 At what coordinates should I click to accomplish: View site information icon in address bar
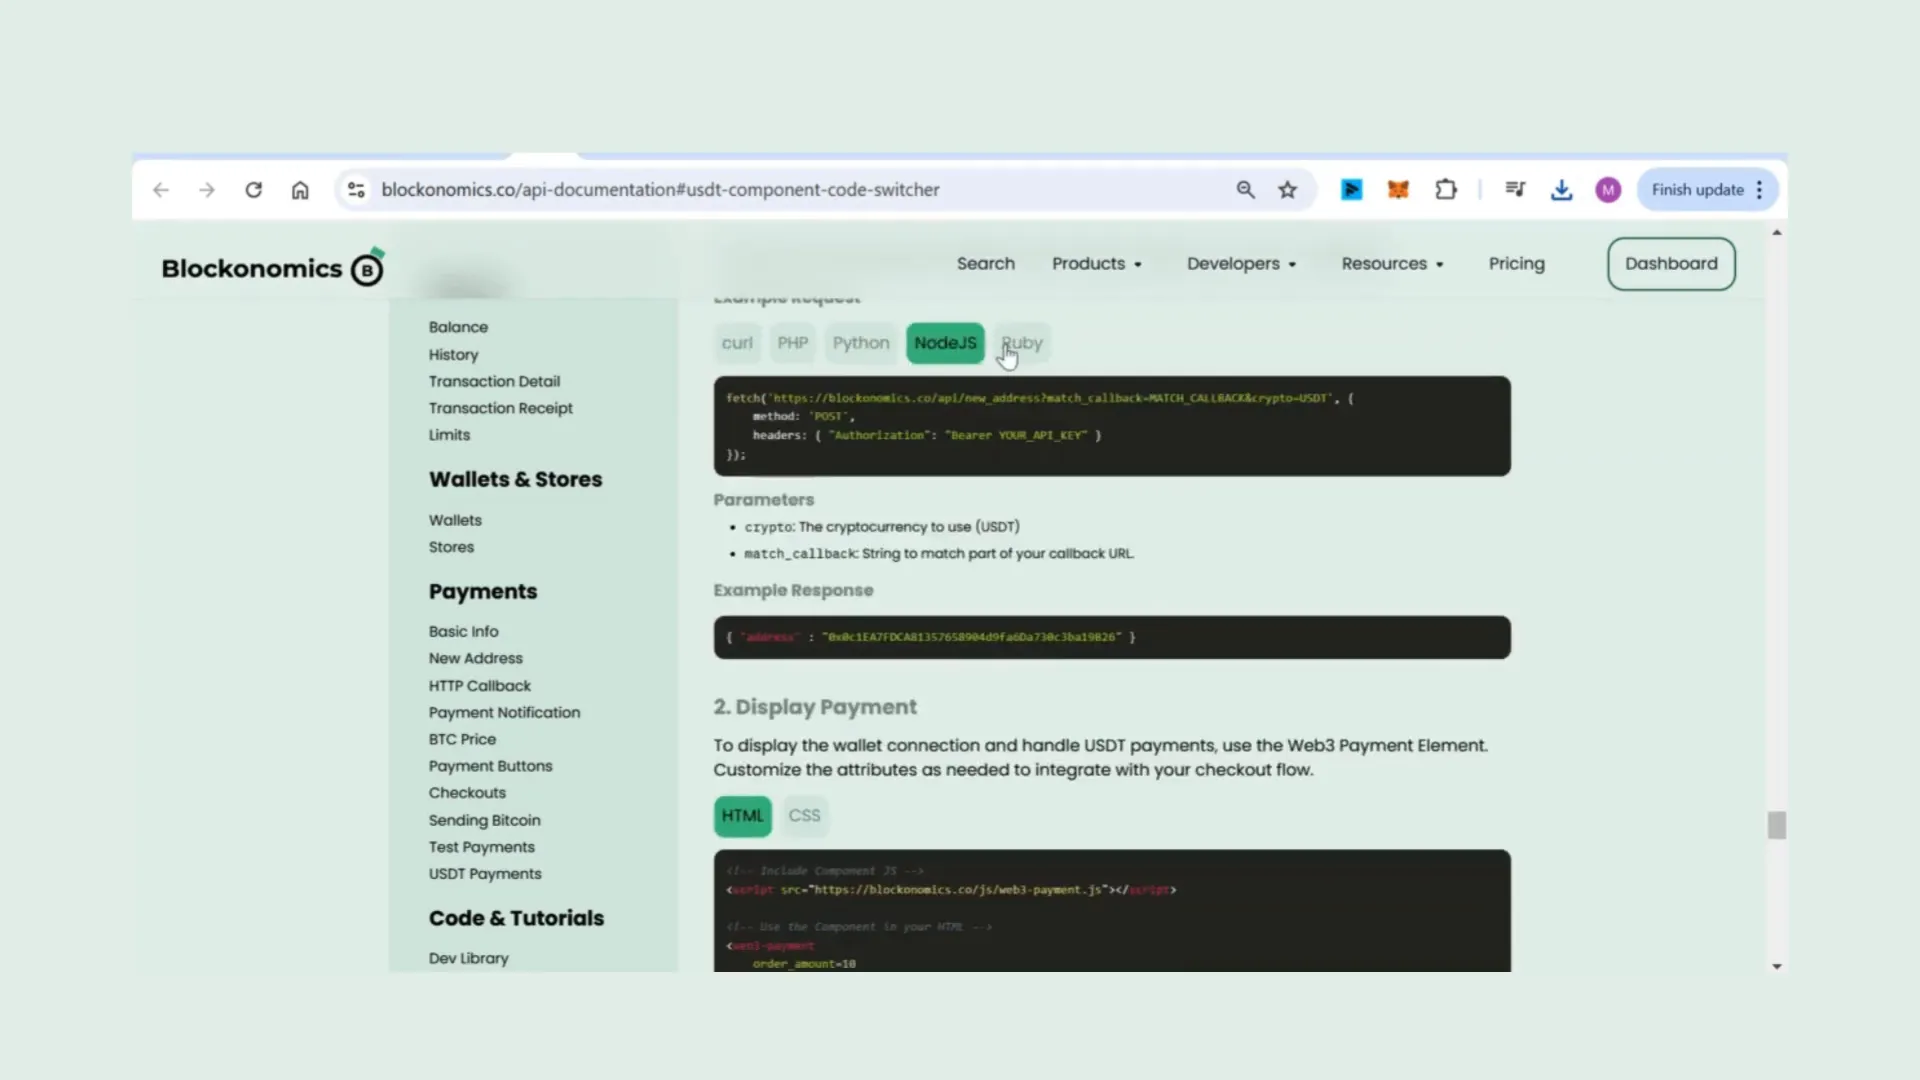pos(356,190)
